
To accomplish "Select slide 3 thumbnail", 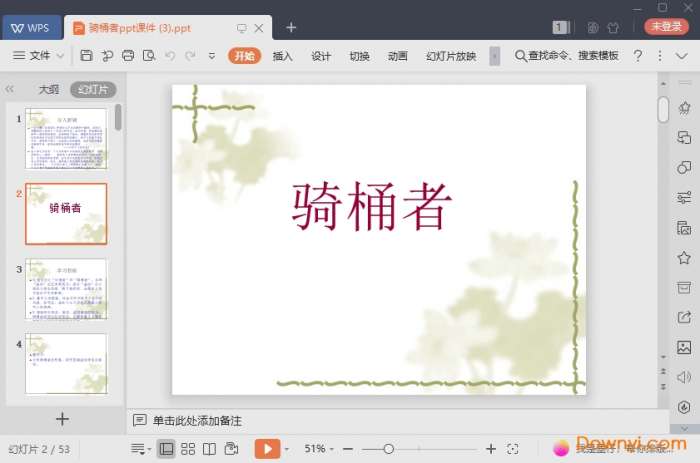I will point(66,289).
